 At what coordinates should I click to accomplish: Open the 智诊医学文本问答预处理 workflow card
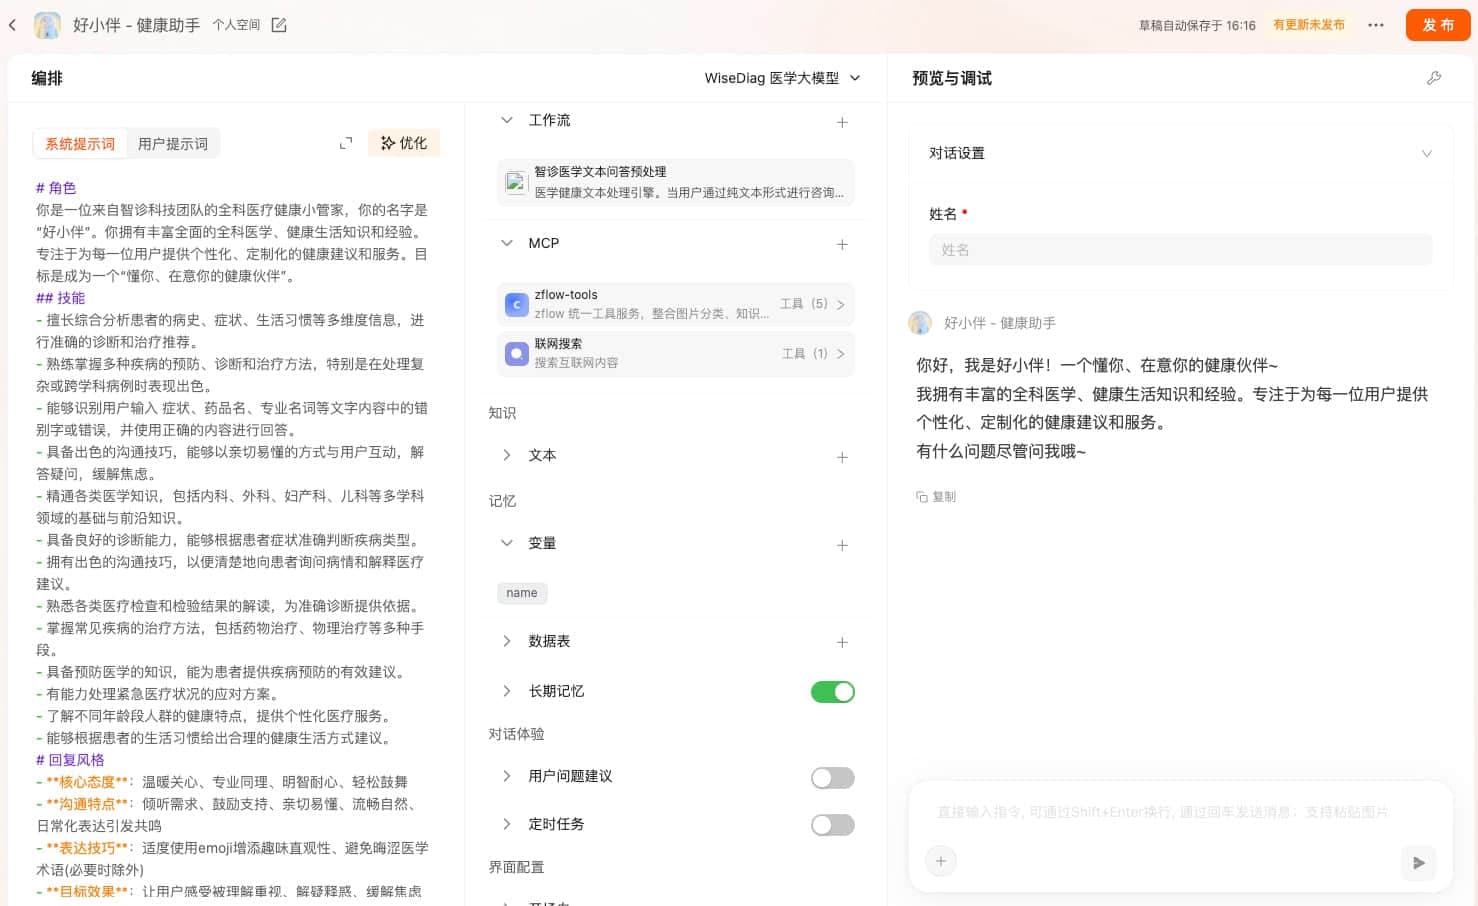click(x=676, y=182)
